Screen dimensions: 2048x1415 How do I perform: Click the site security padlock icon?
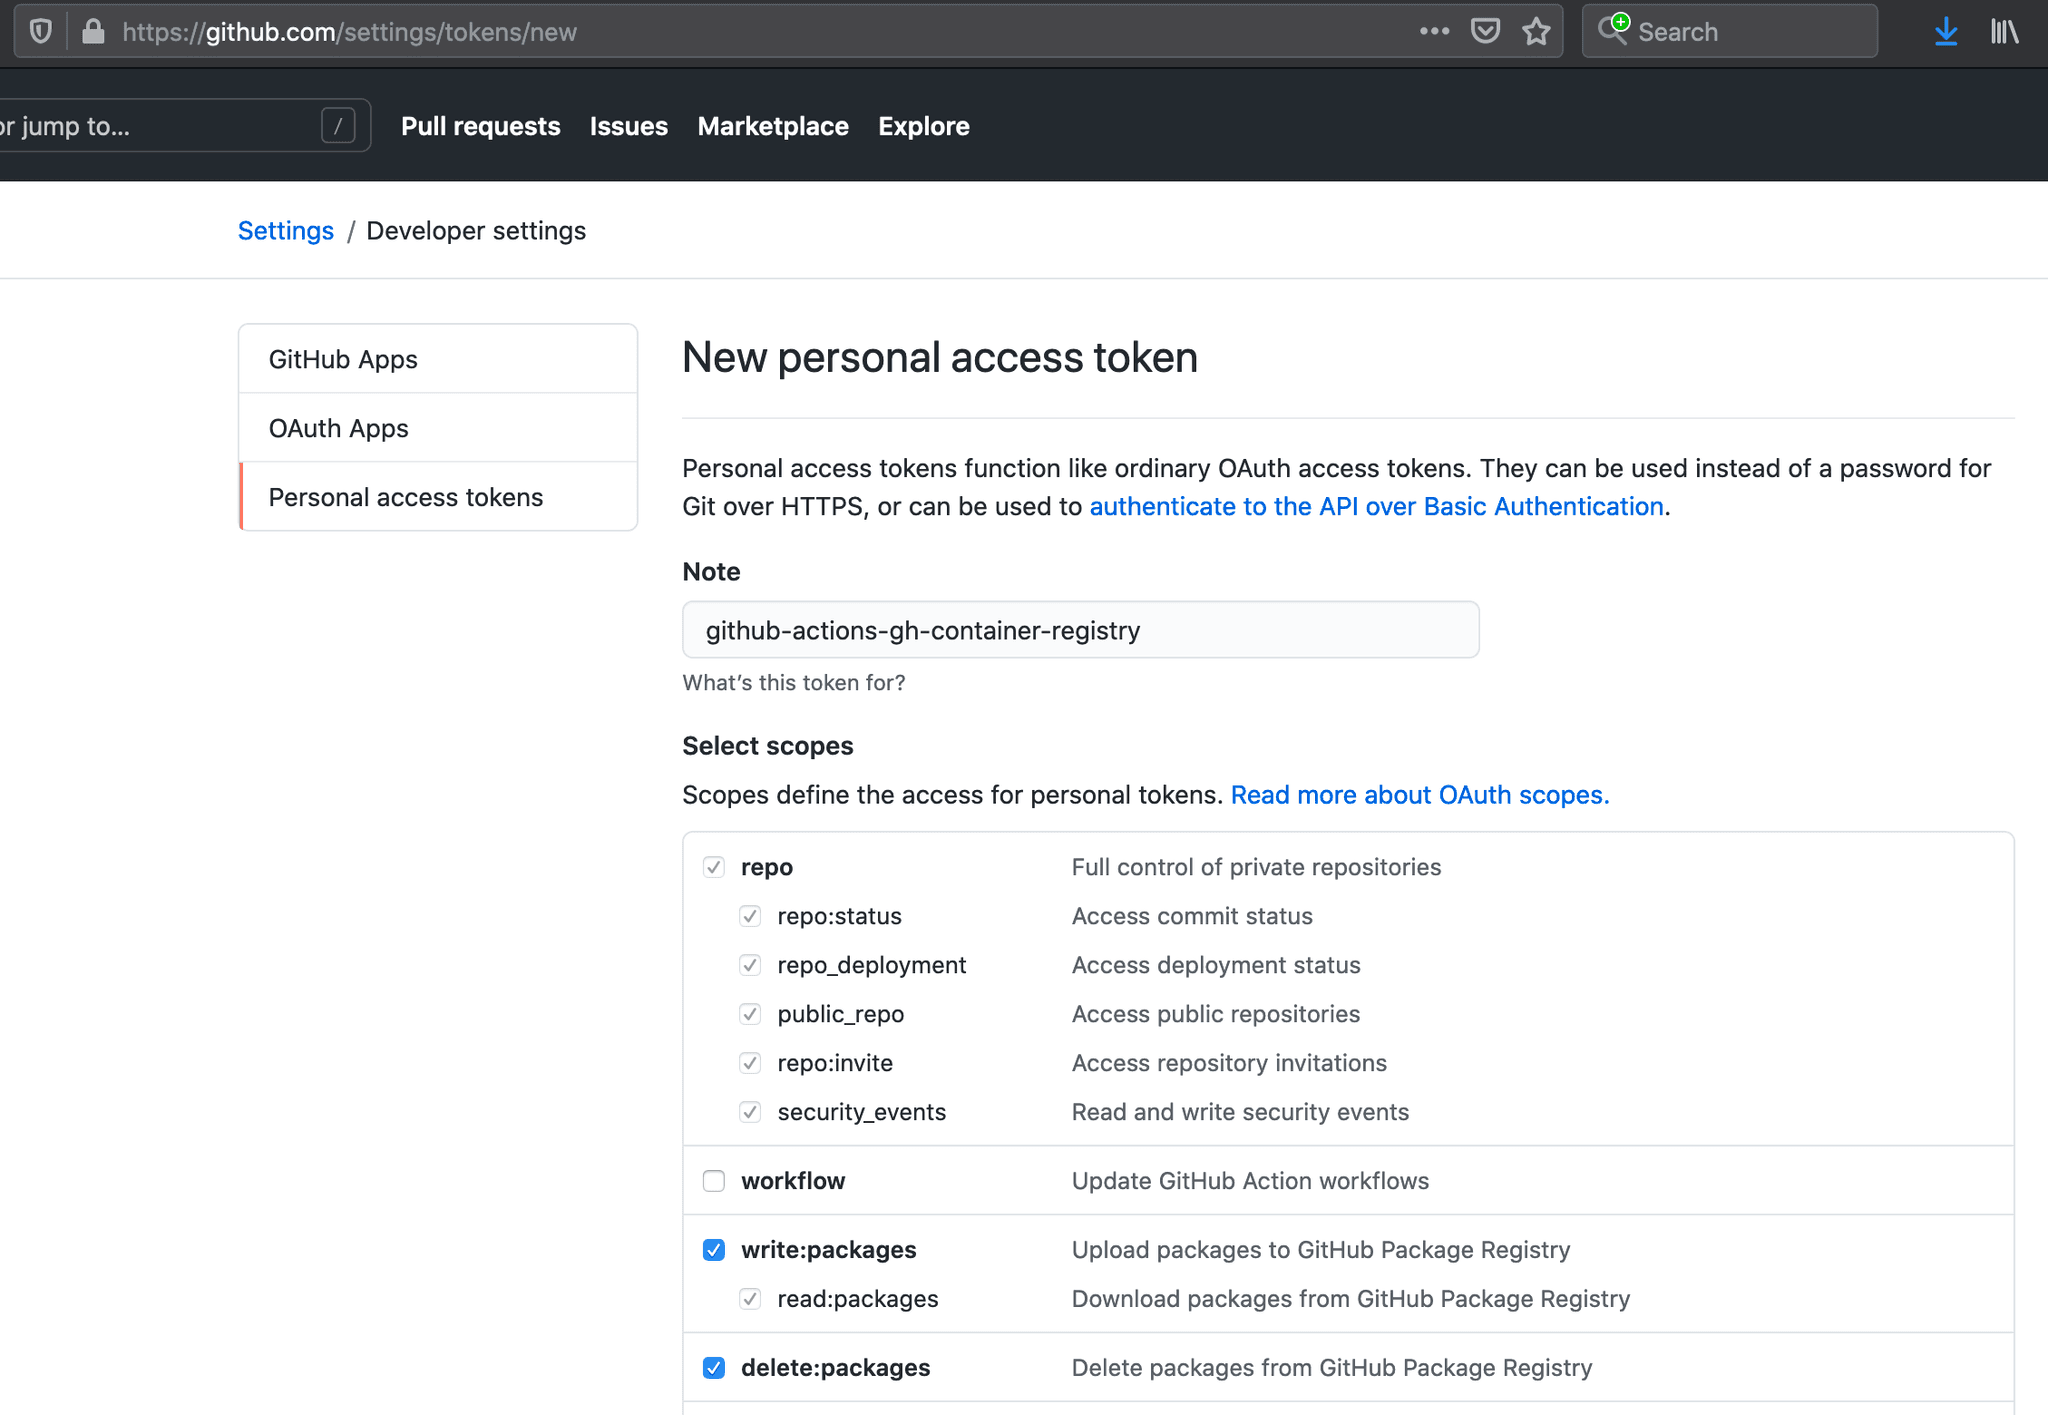coord(93,32)
